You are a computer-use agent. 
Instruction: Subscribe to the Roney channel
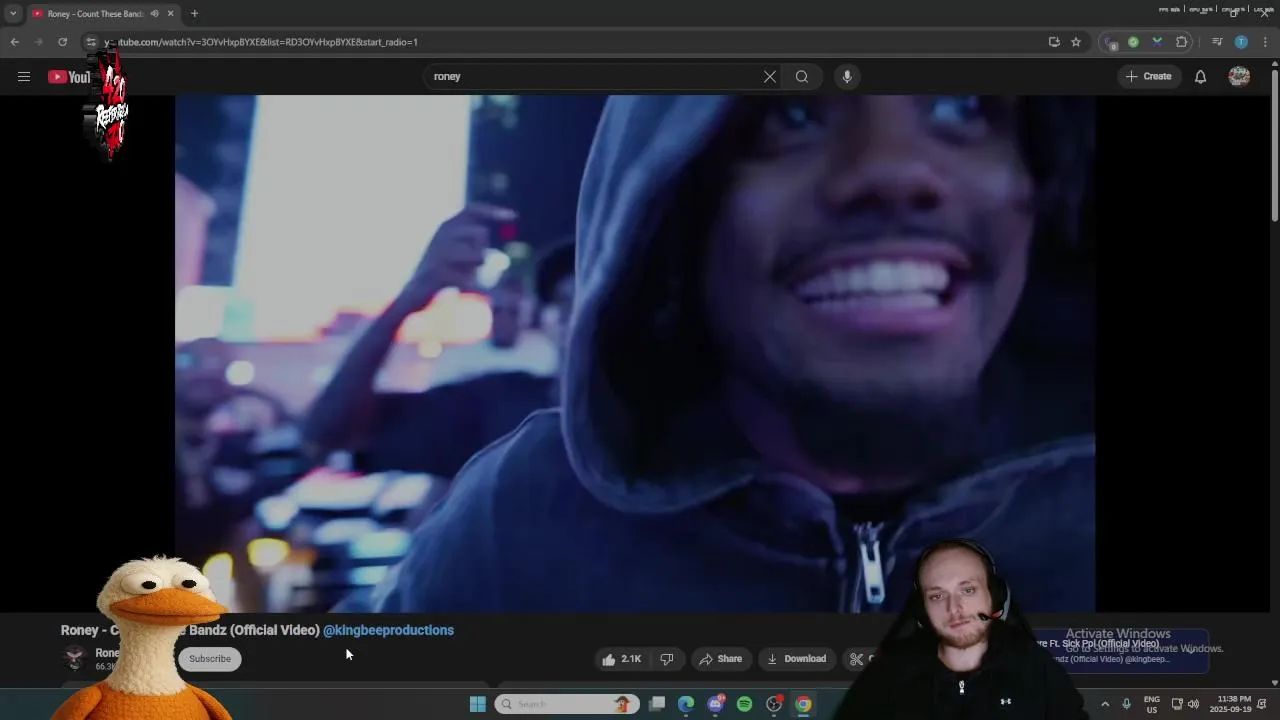pyautogui.click(x=210, y=659)
